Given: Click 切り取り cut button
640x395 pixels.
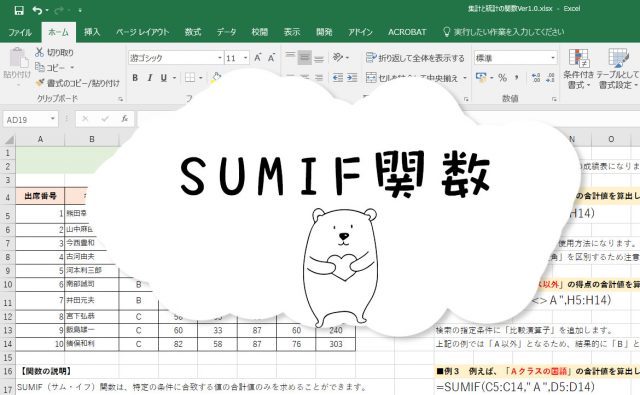Looking at the screenshot, I should point(54,52).
